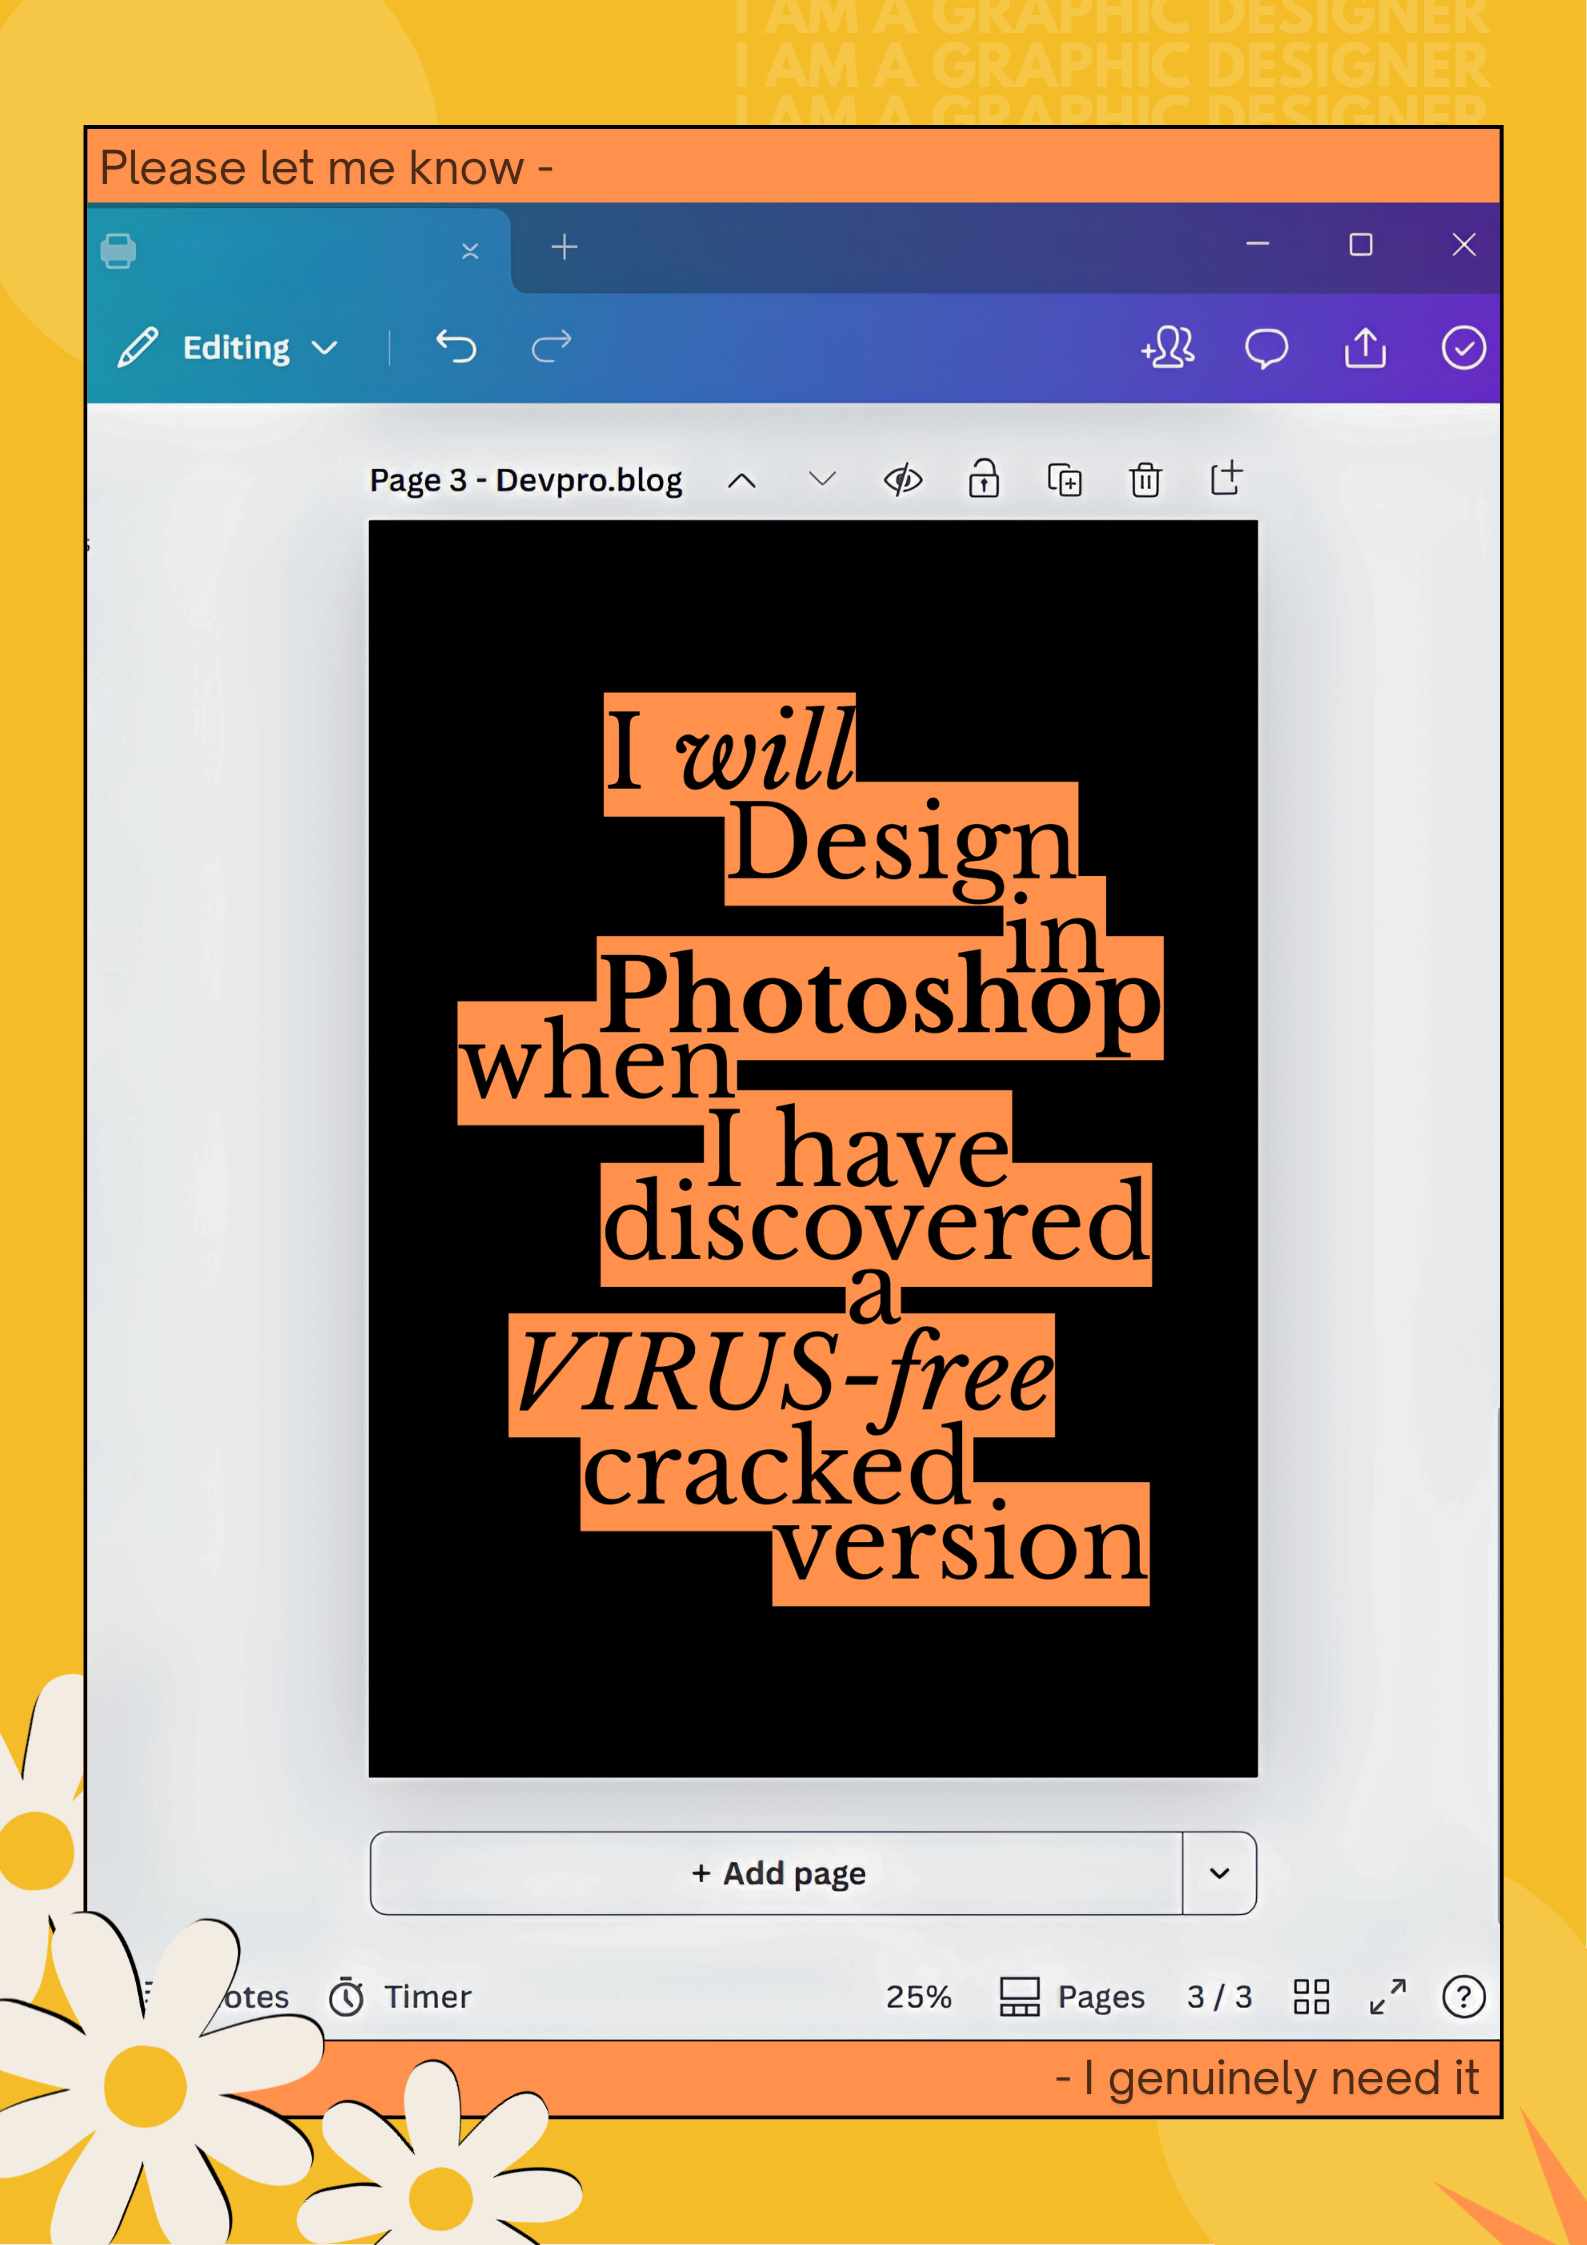
Task: Toggle grid view icon in bottom bar
Action: 1311,1996
